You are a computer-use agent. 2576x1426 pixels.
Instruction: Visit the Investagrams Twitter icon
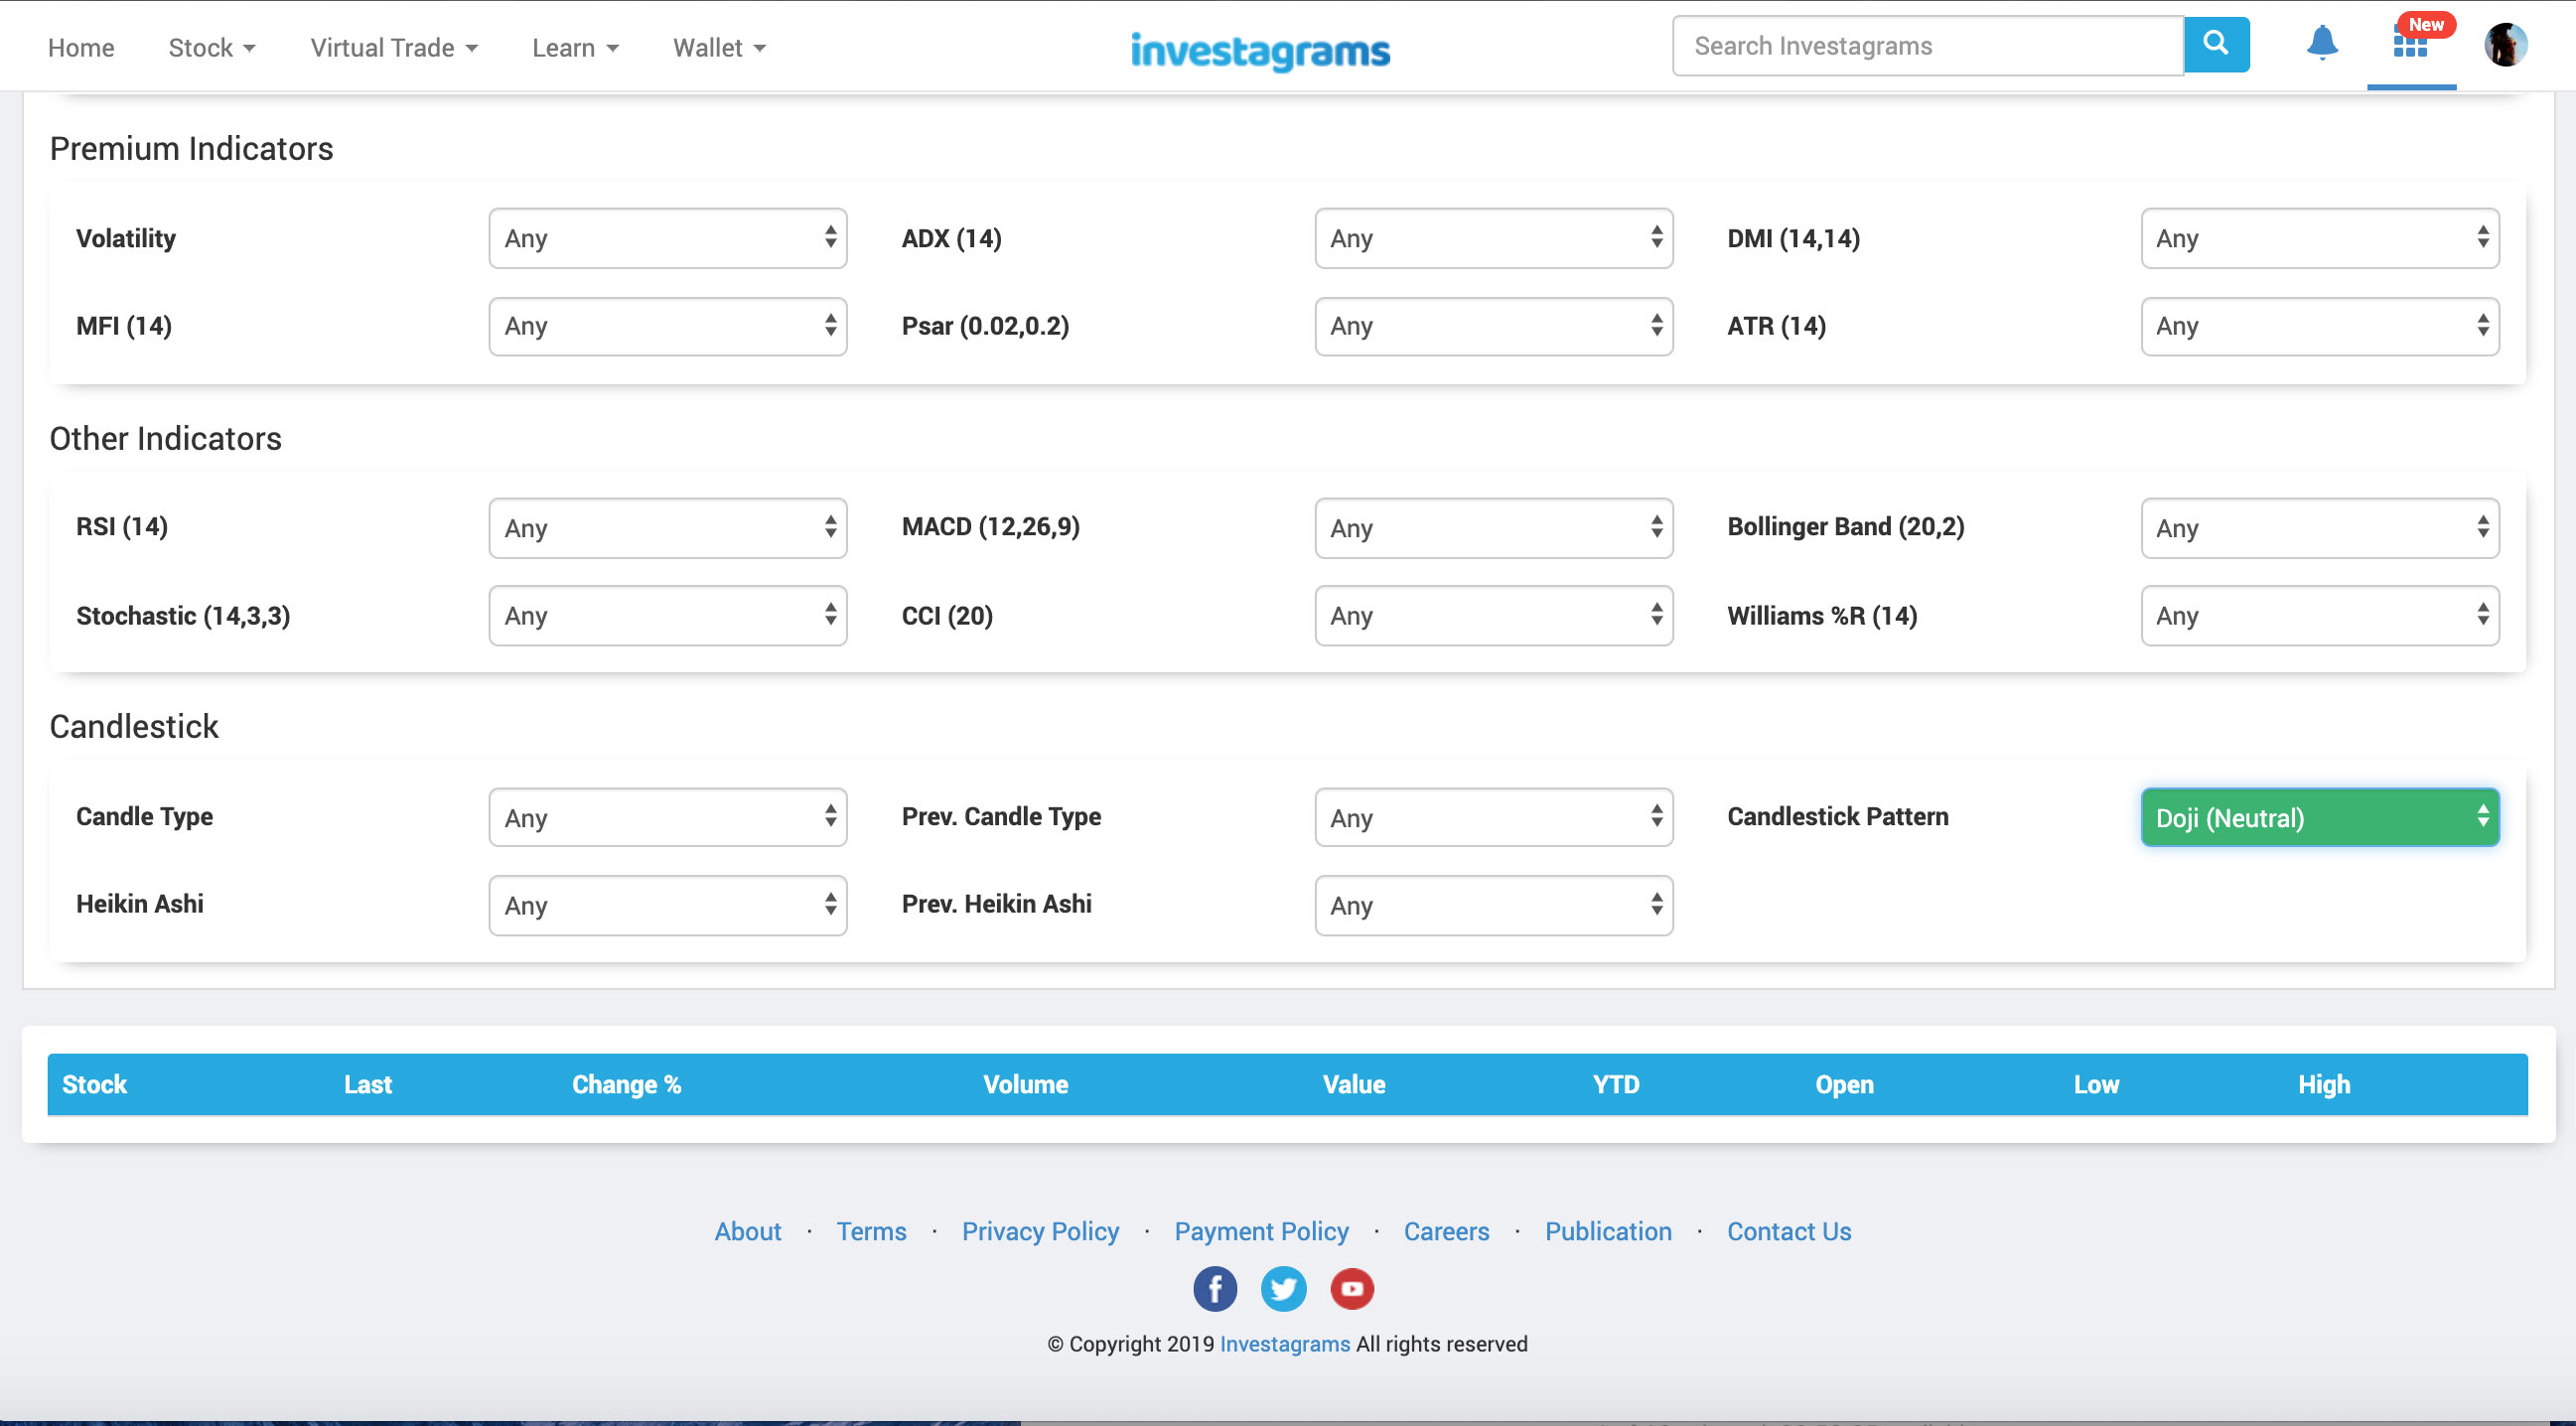click(x=1283, y=1288)
